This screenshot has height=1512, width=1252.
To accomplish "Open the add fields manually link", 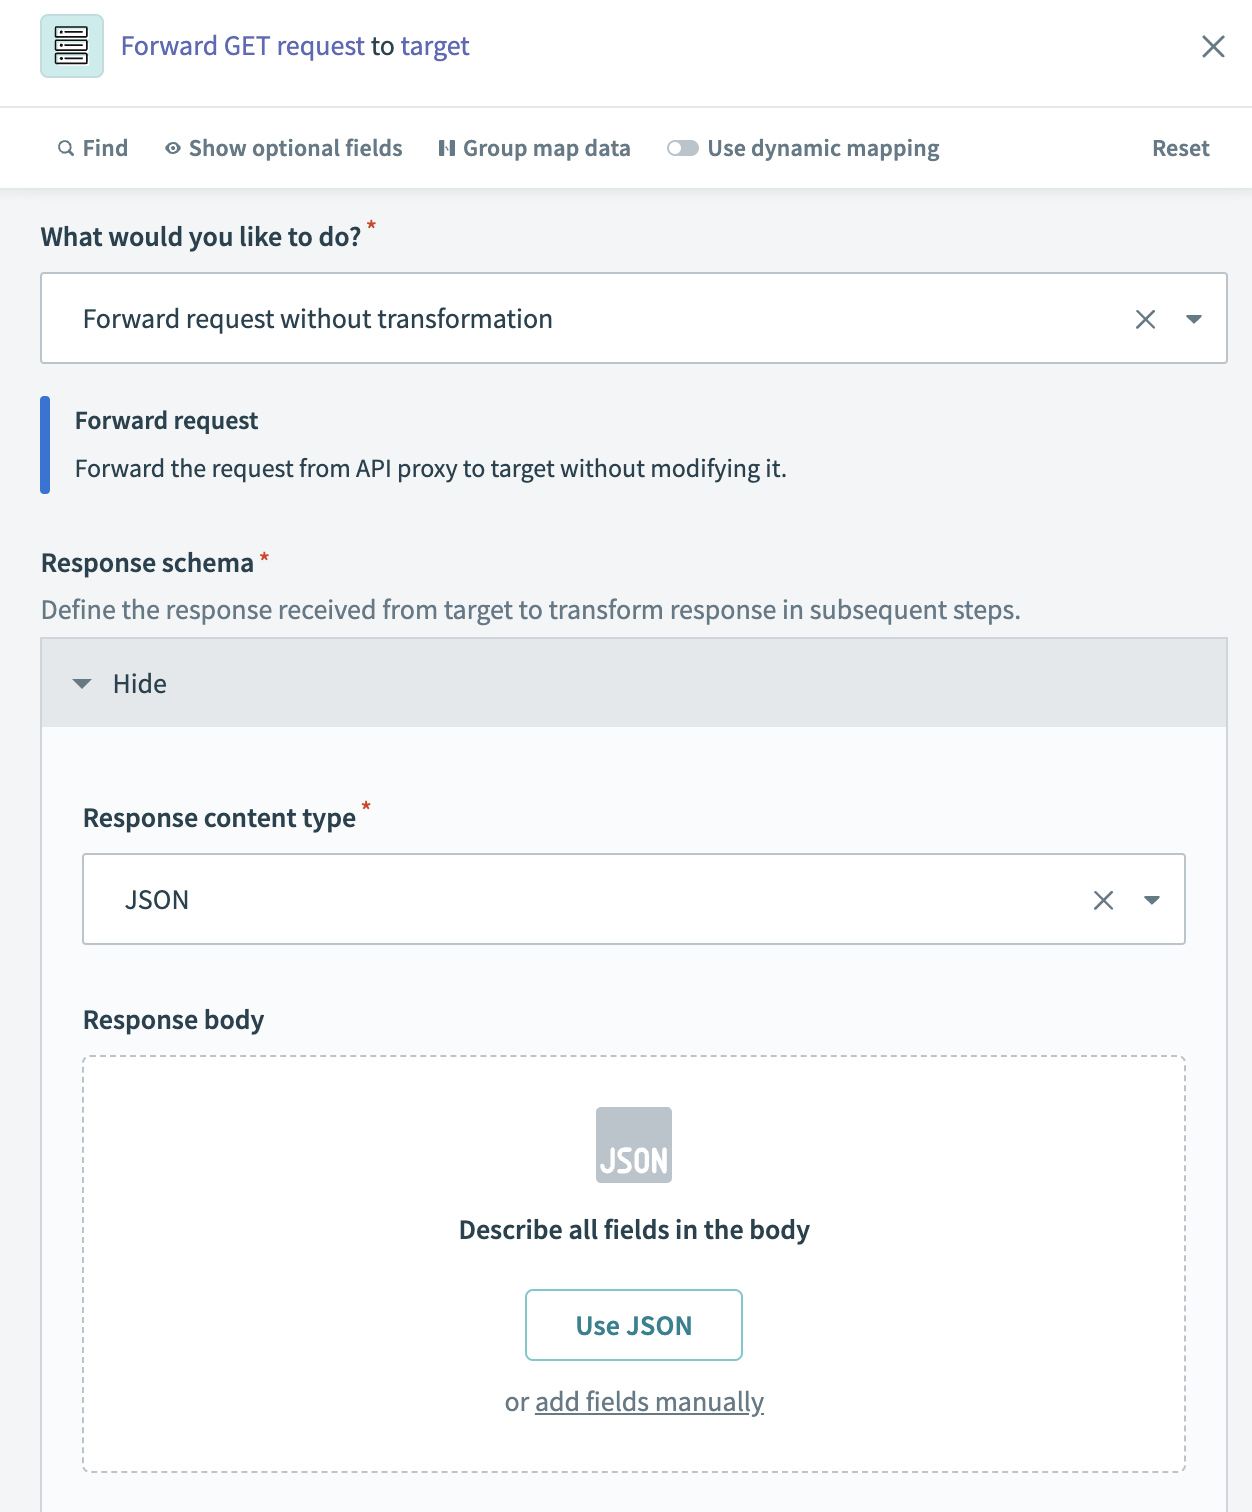I will pos(649,1401).
